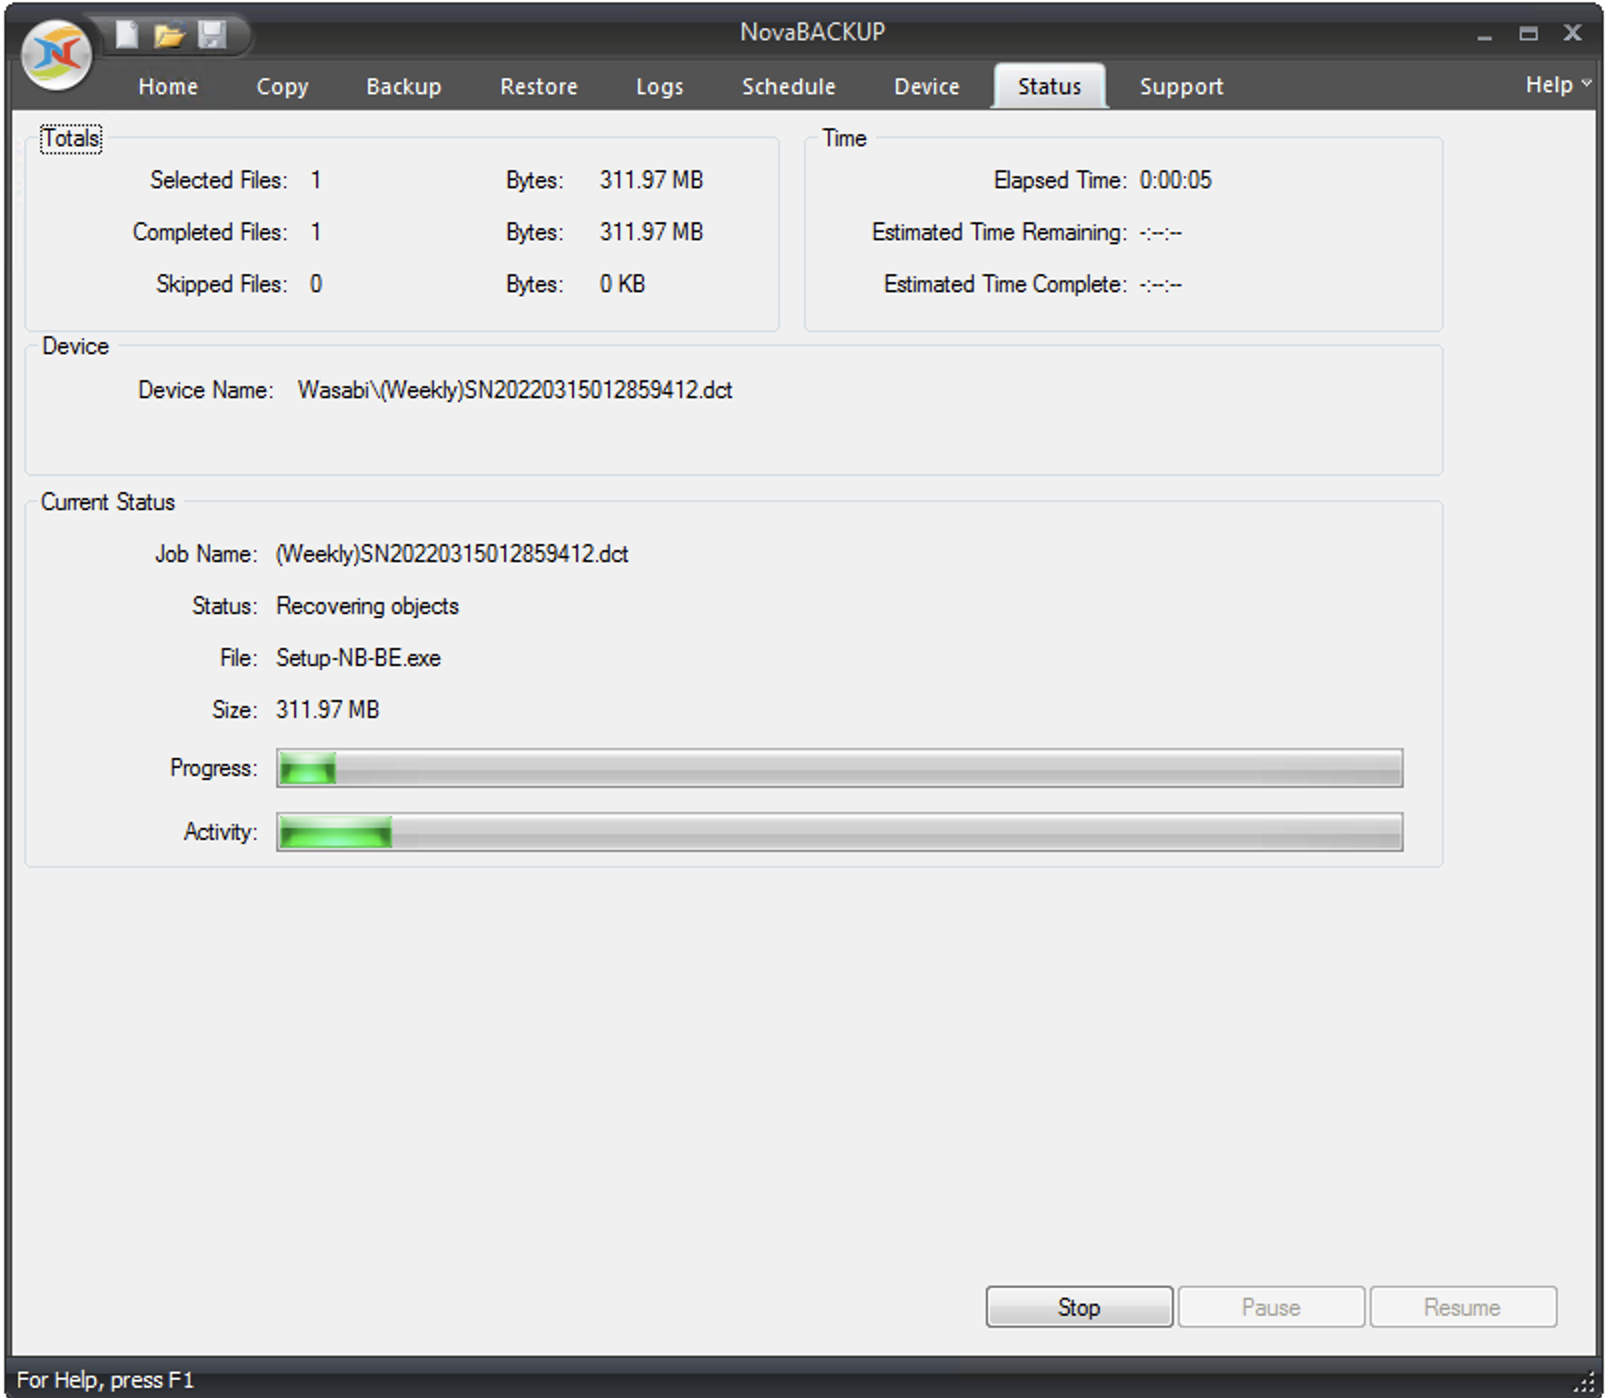Switch to the Home tab
1614x1398 pixels.
(x=168, y=87)
